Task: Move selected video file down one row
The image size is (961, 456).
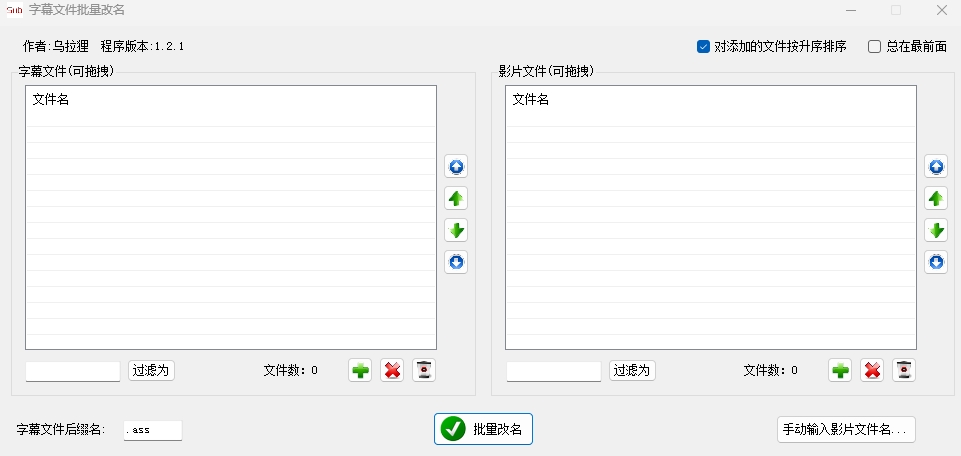Action: coord(936,230)
